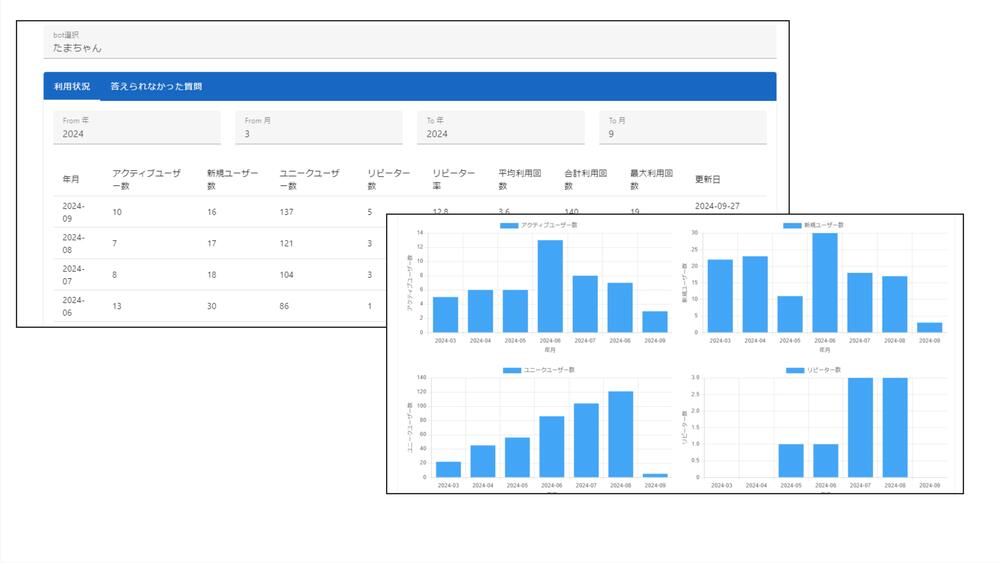Viewport: 1000px width, 563px height.
Task: Click the 2024-08 bar in unique users chart
Action: 621,434
